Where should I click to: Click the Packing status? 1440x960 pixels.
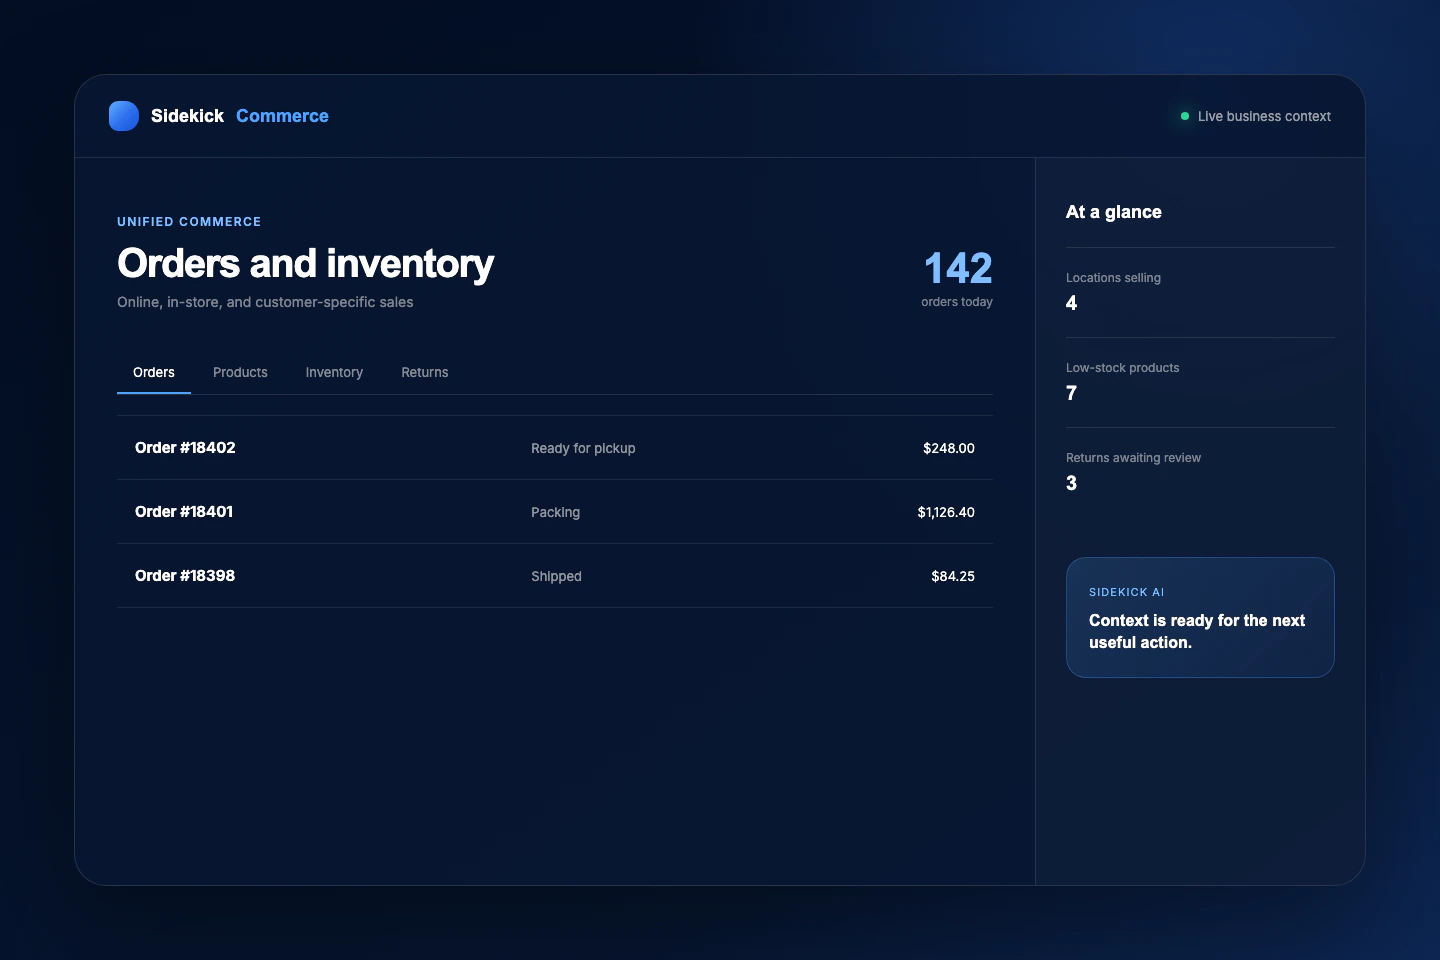pos(555,512)
